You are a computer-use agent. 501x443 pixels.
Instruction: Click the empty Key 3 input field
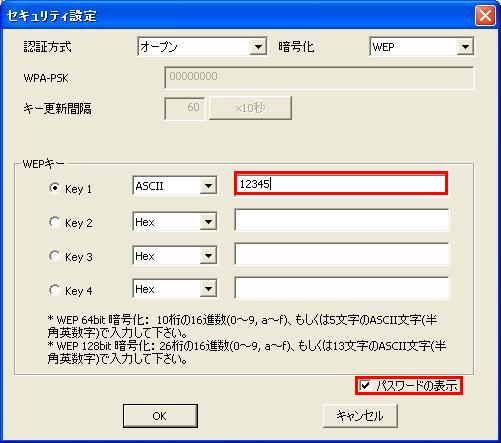pyautogui.click(x=342, y=254)
